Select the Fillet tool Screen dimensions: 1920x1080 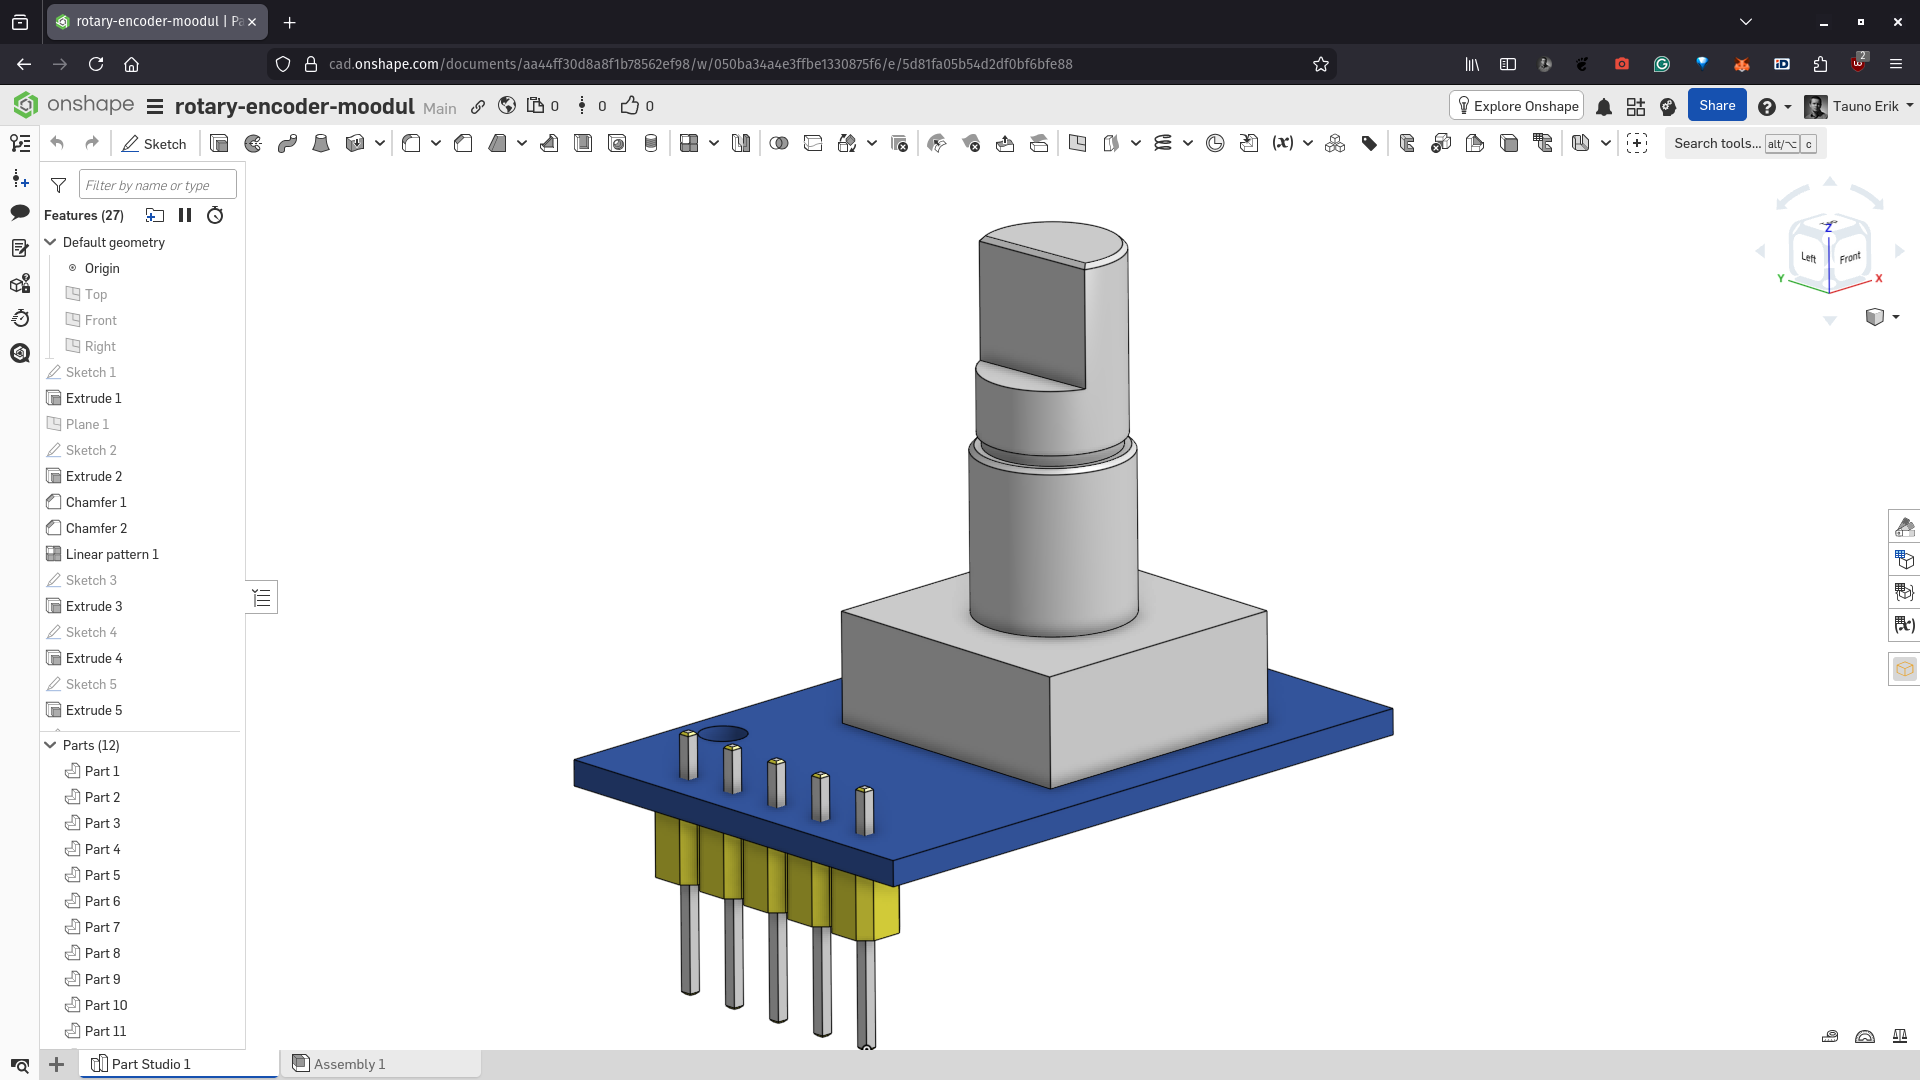tap(411, 144)
